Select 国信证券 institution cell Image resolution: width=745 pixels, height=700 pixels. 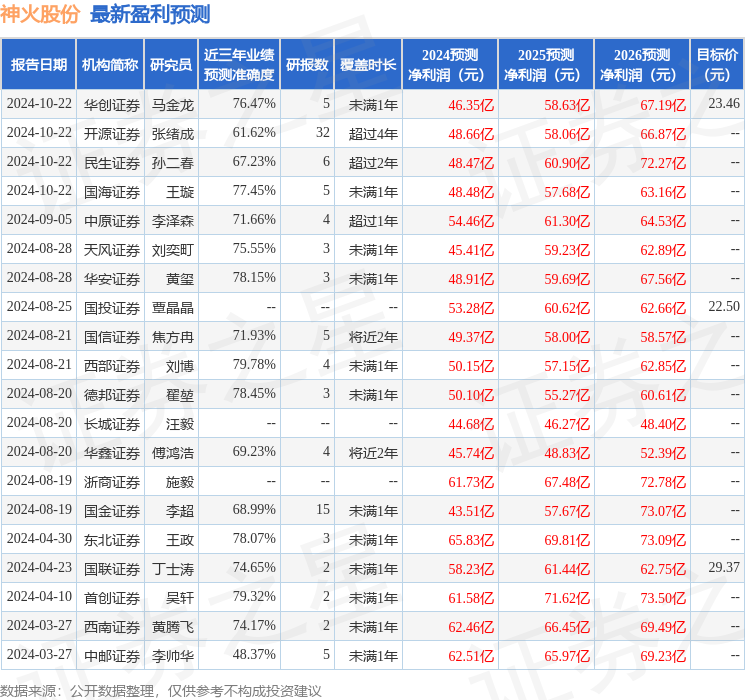point(112,336)
